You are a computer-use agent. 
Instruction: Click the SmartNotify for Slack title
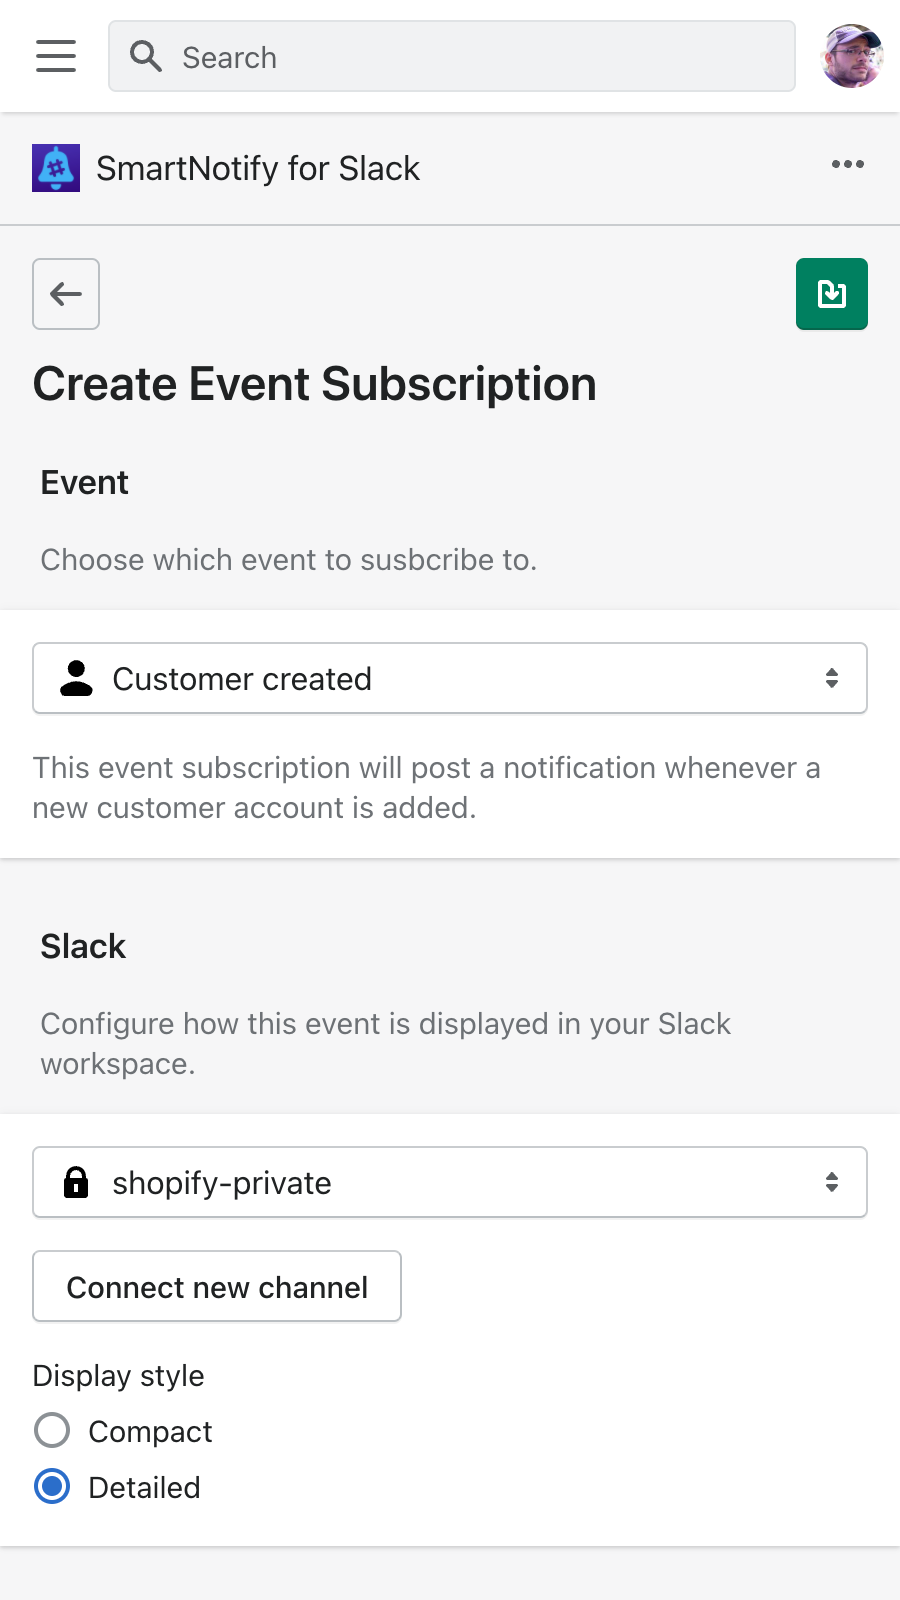[258, 169]
